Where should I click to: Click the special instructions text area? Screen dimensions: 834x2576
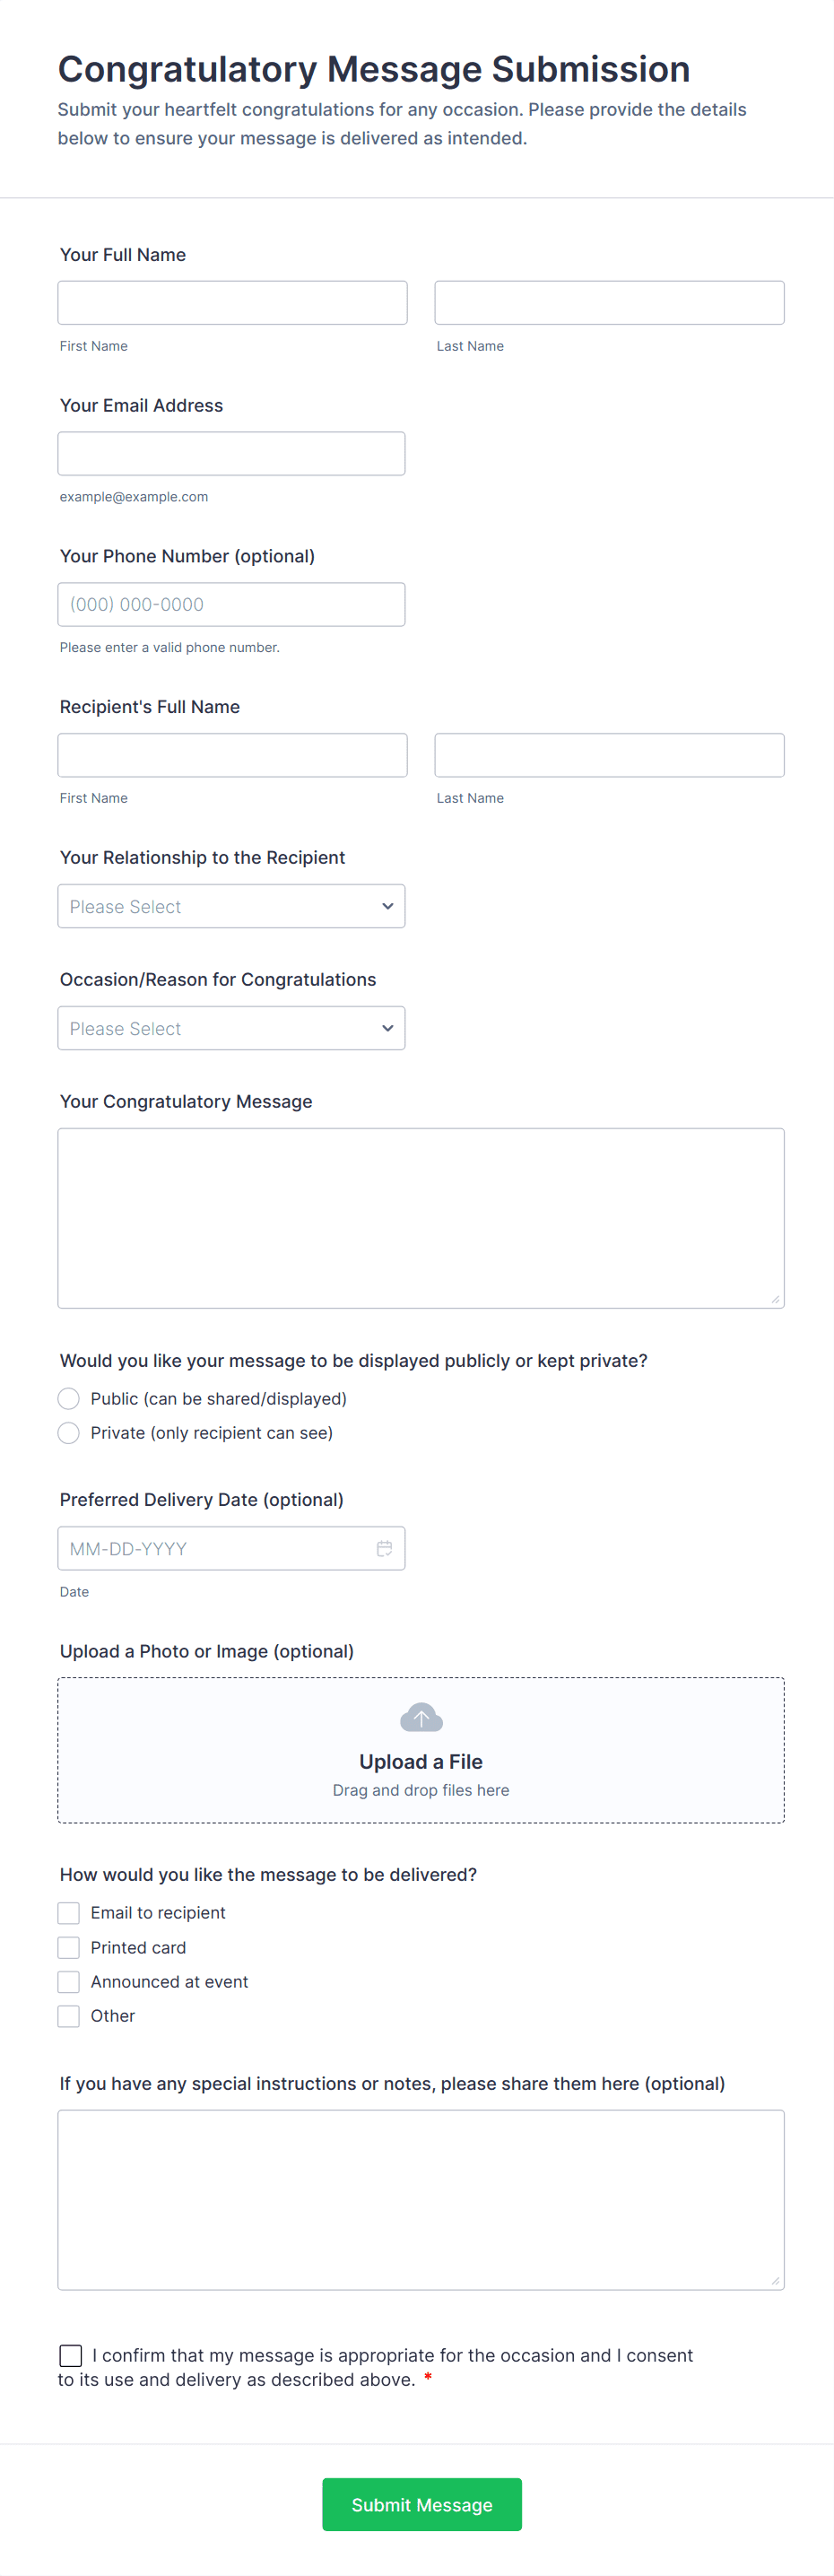tap(421, 2199)
